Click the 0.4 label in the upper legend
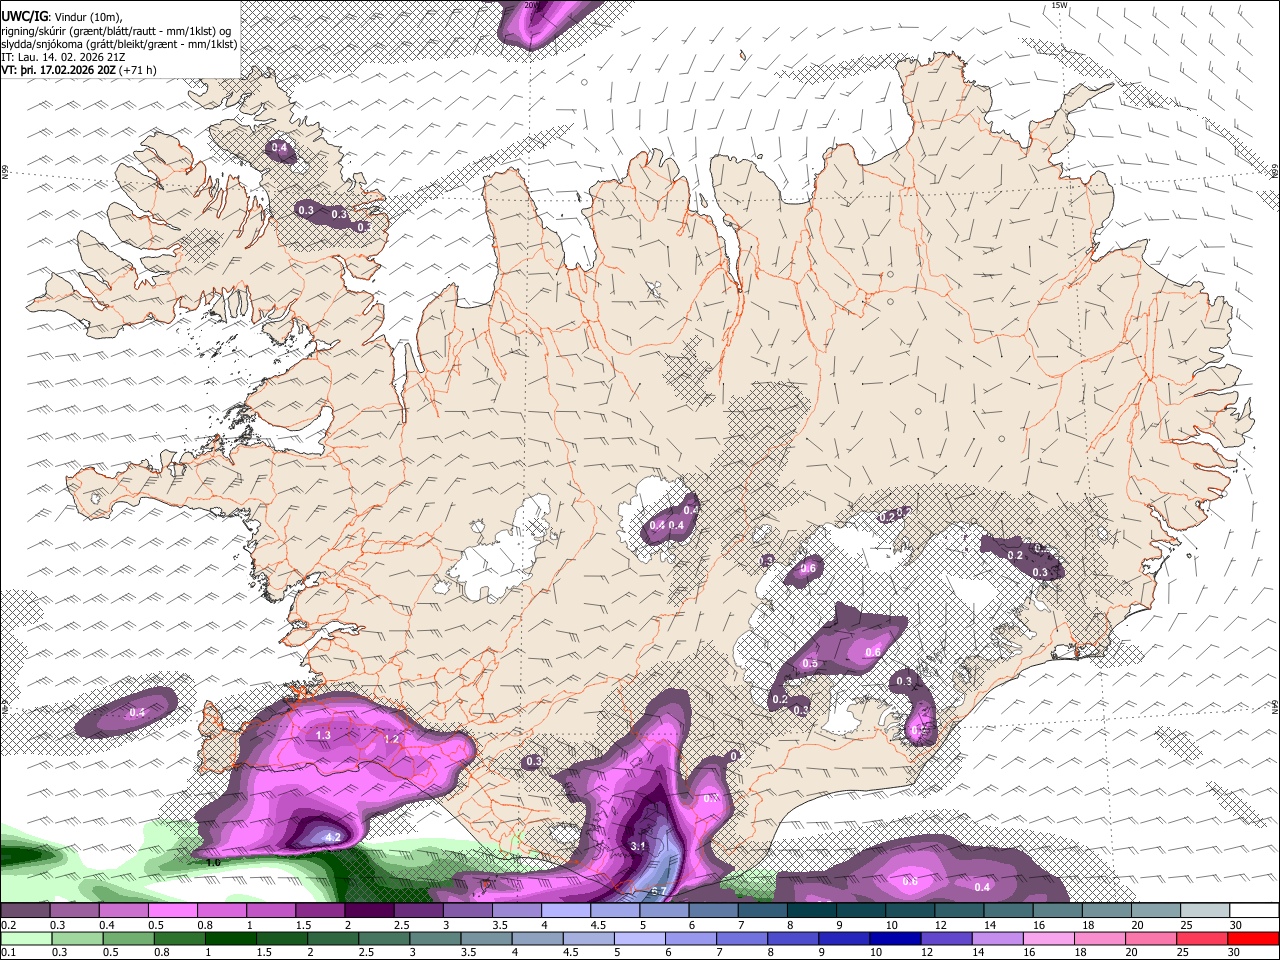 point(107,925)
